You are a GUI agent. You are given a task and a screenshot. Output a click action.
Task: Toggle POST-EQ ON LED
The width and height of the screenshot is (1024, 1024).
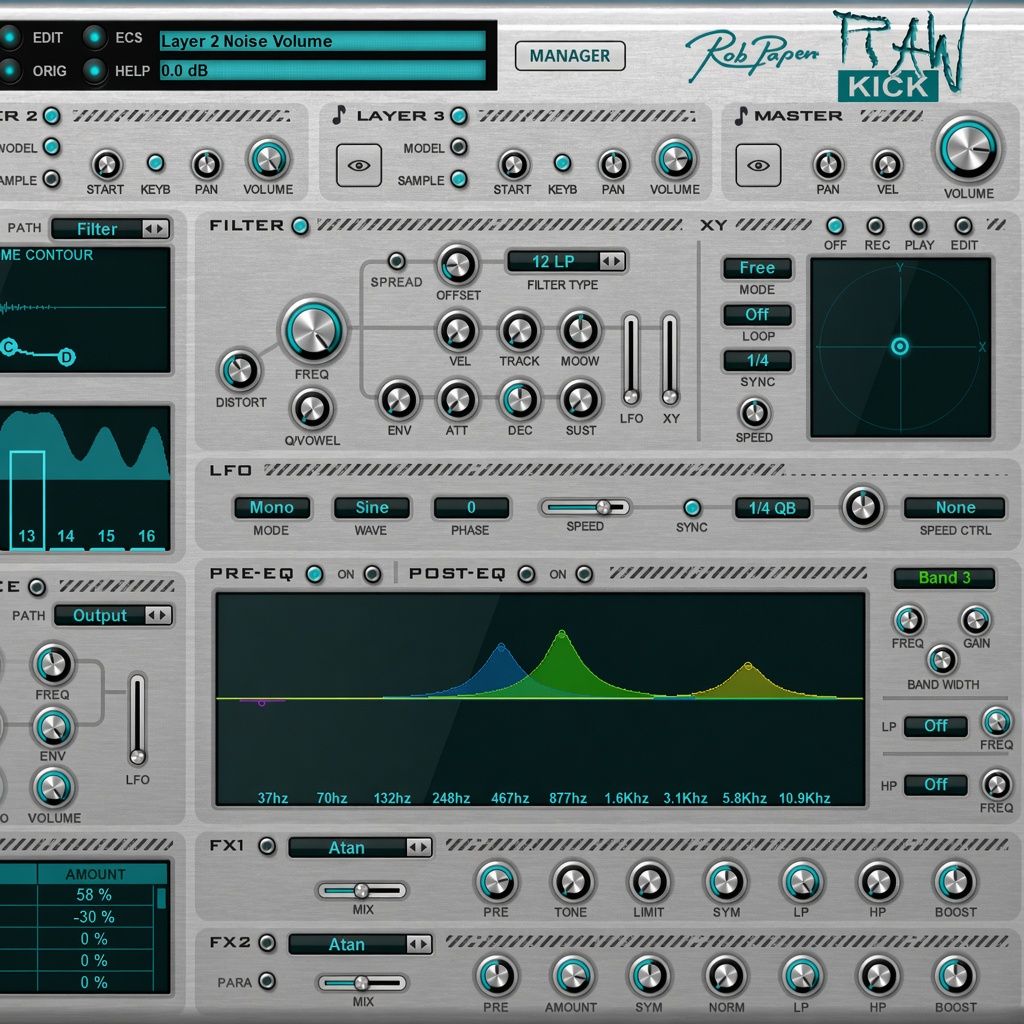coord(584,574)
